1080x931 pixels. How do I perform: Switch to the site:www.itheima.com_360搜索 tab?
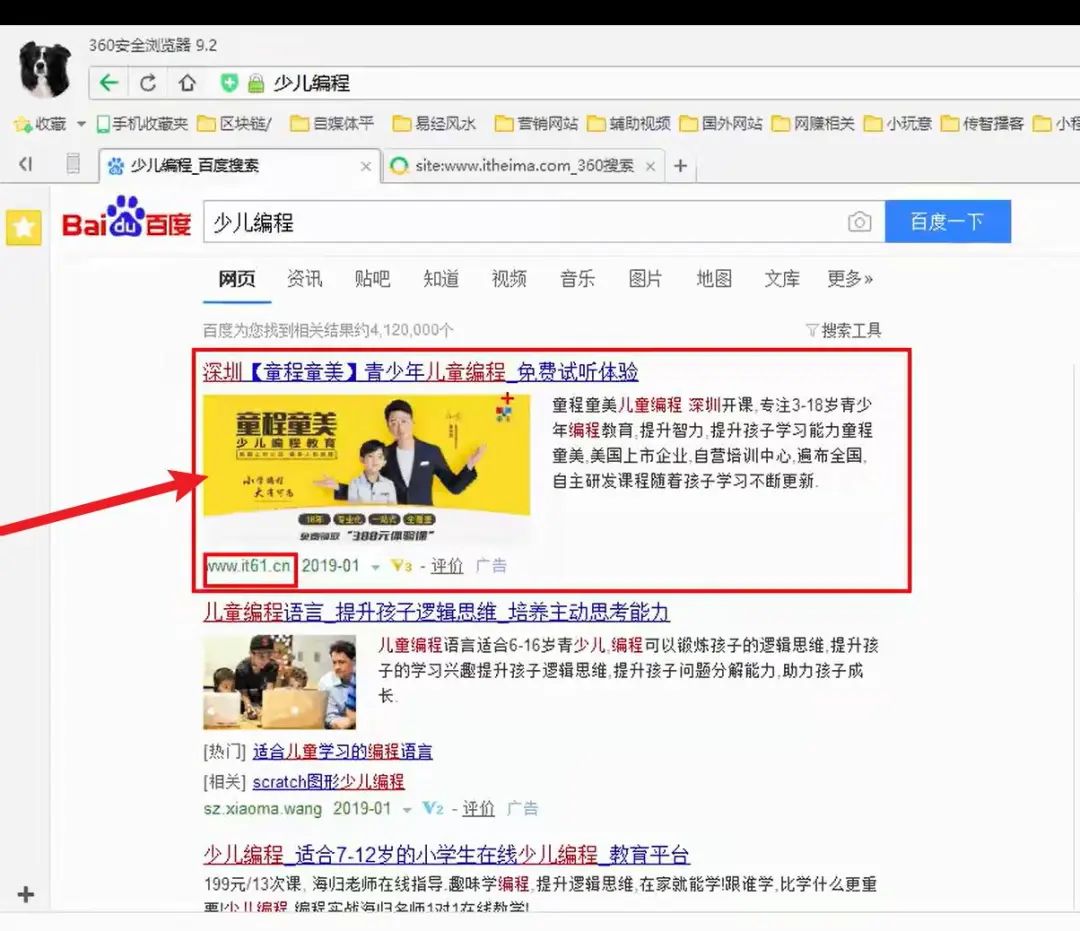(522, 166)
